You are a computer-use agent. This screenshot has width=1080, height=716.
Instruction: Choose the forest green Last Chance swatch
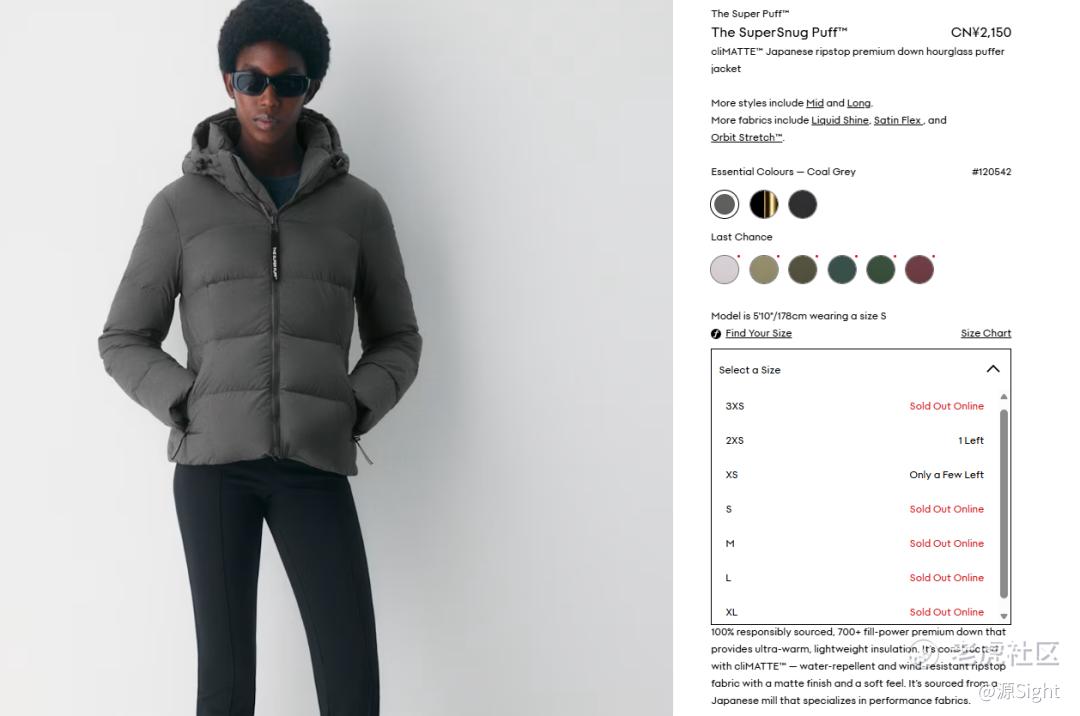(880, 269)
